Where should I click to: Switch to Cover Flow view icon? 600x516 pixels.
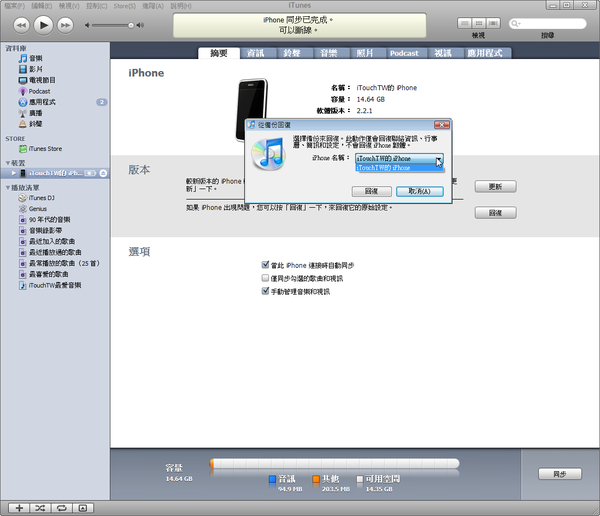[x=493, y=23]
